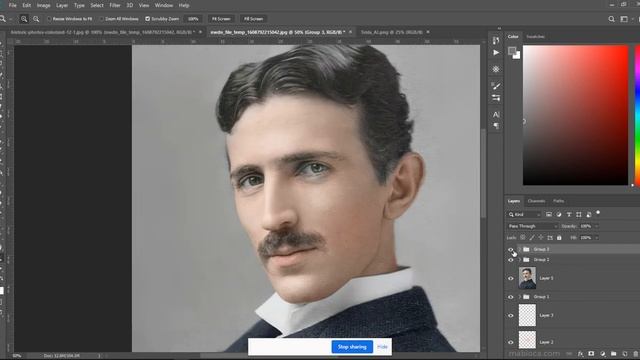Image resolution: width=640 pixels, height=360 pixels.
Task: Expand the Group 3 folder arrow
Action: [x=520, y=249]
